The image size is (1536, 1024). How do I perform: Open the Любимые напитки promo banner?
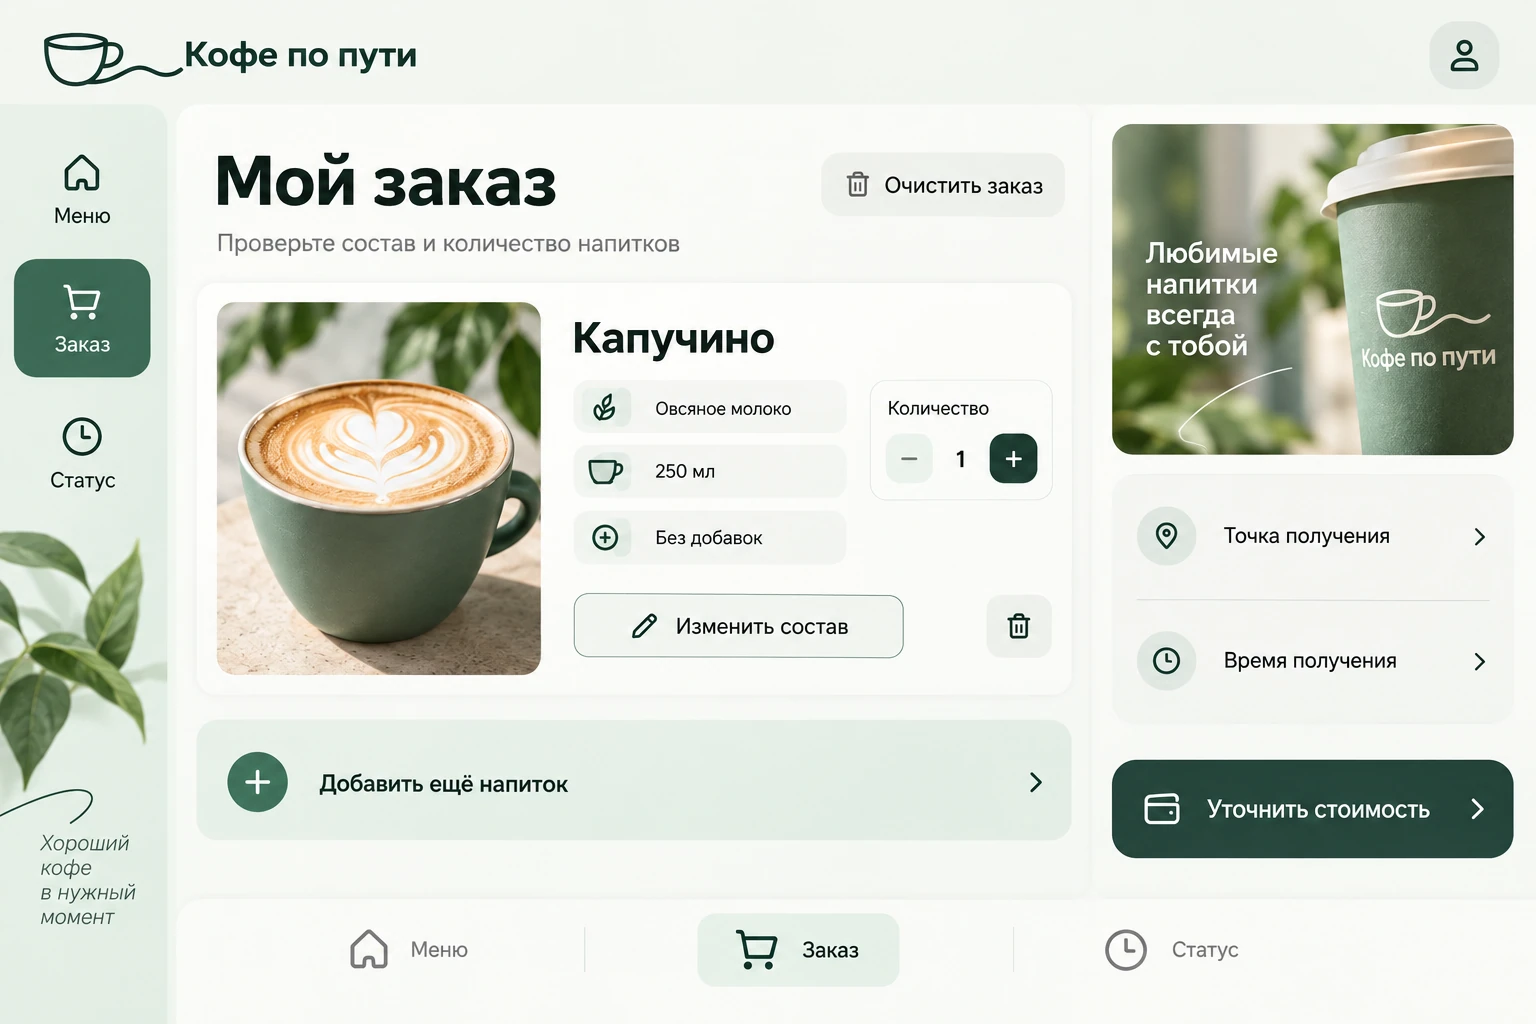pos(1312,289)
